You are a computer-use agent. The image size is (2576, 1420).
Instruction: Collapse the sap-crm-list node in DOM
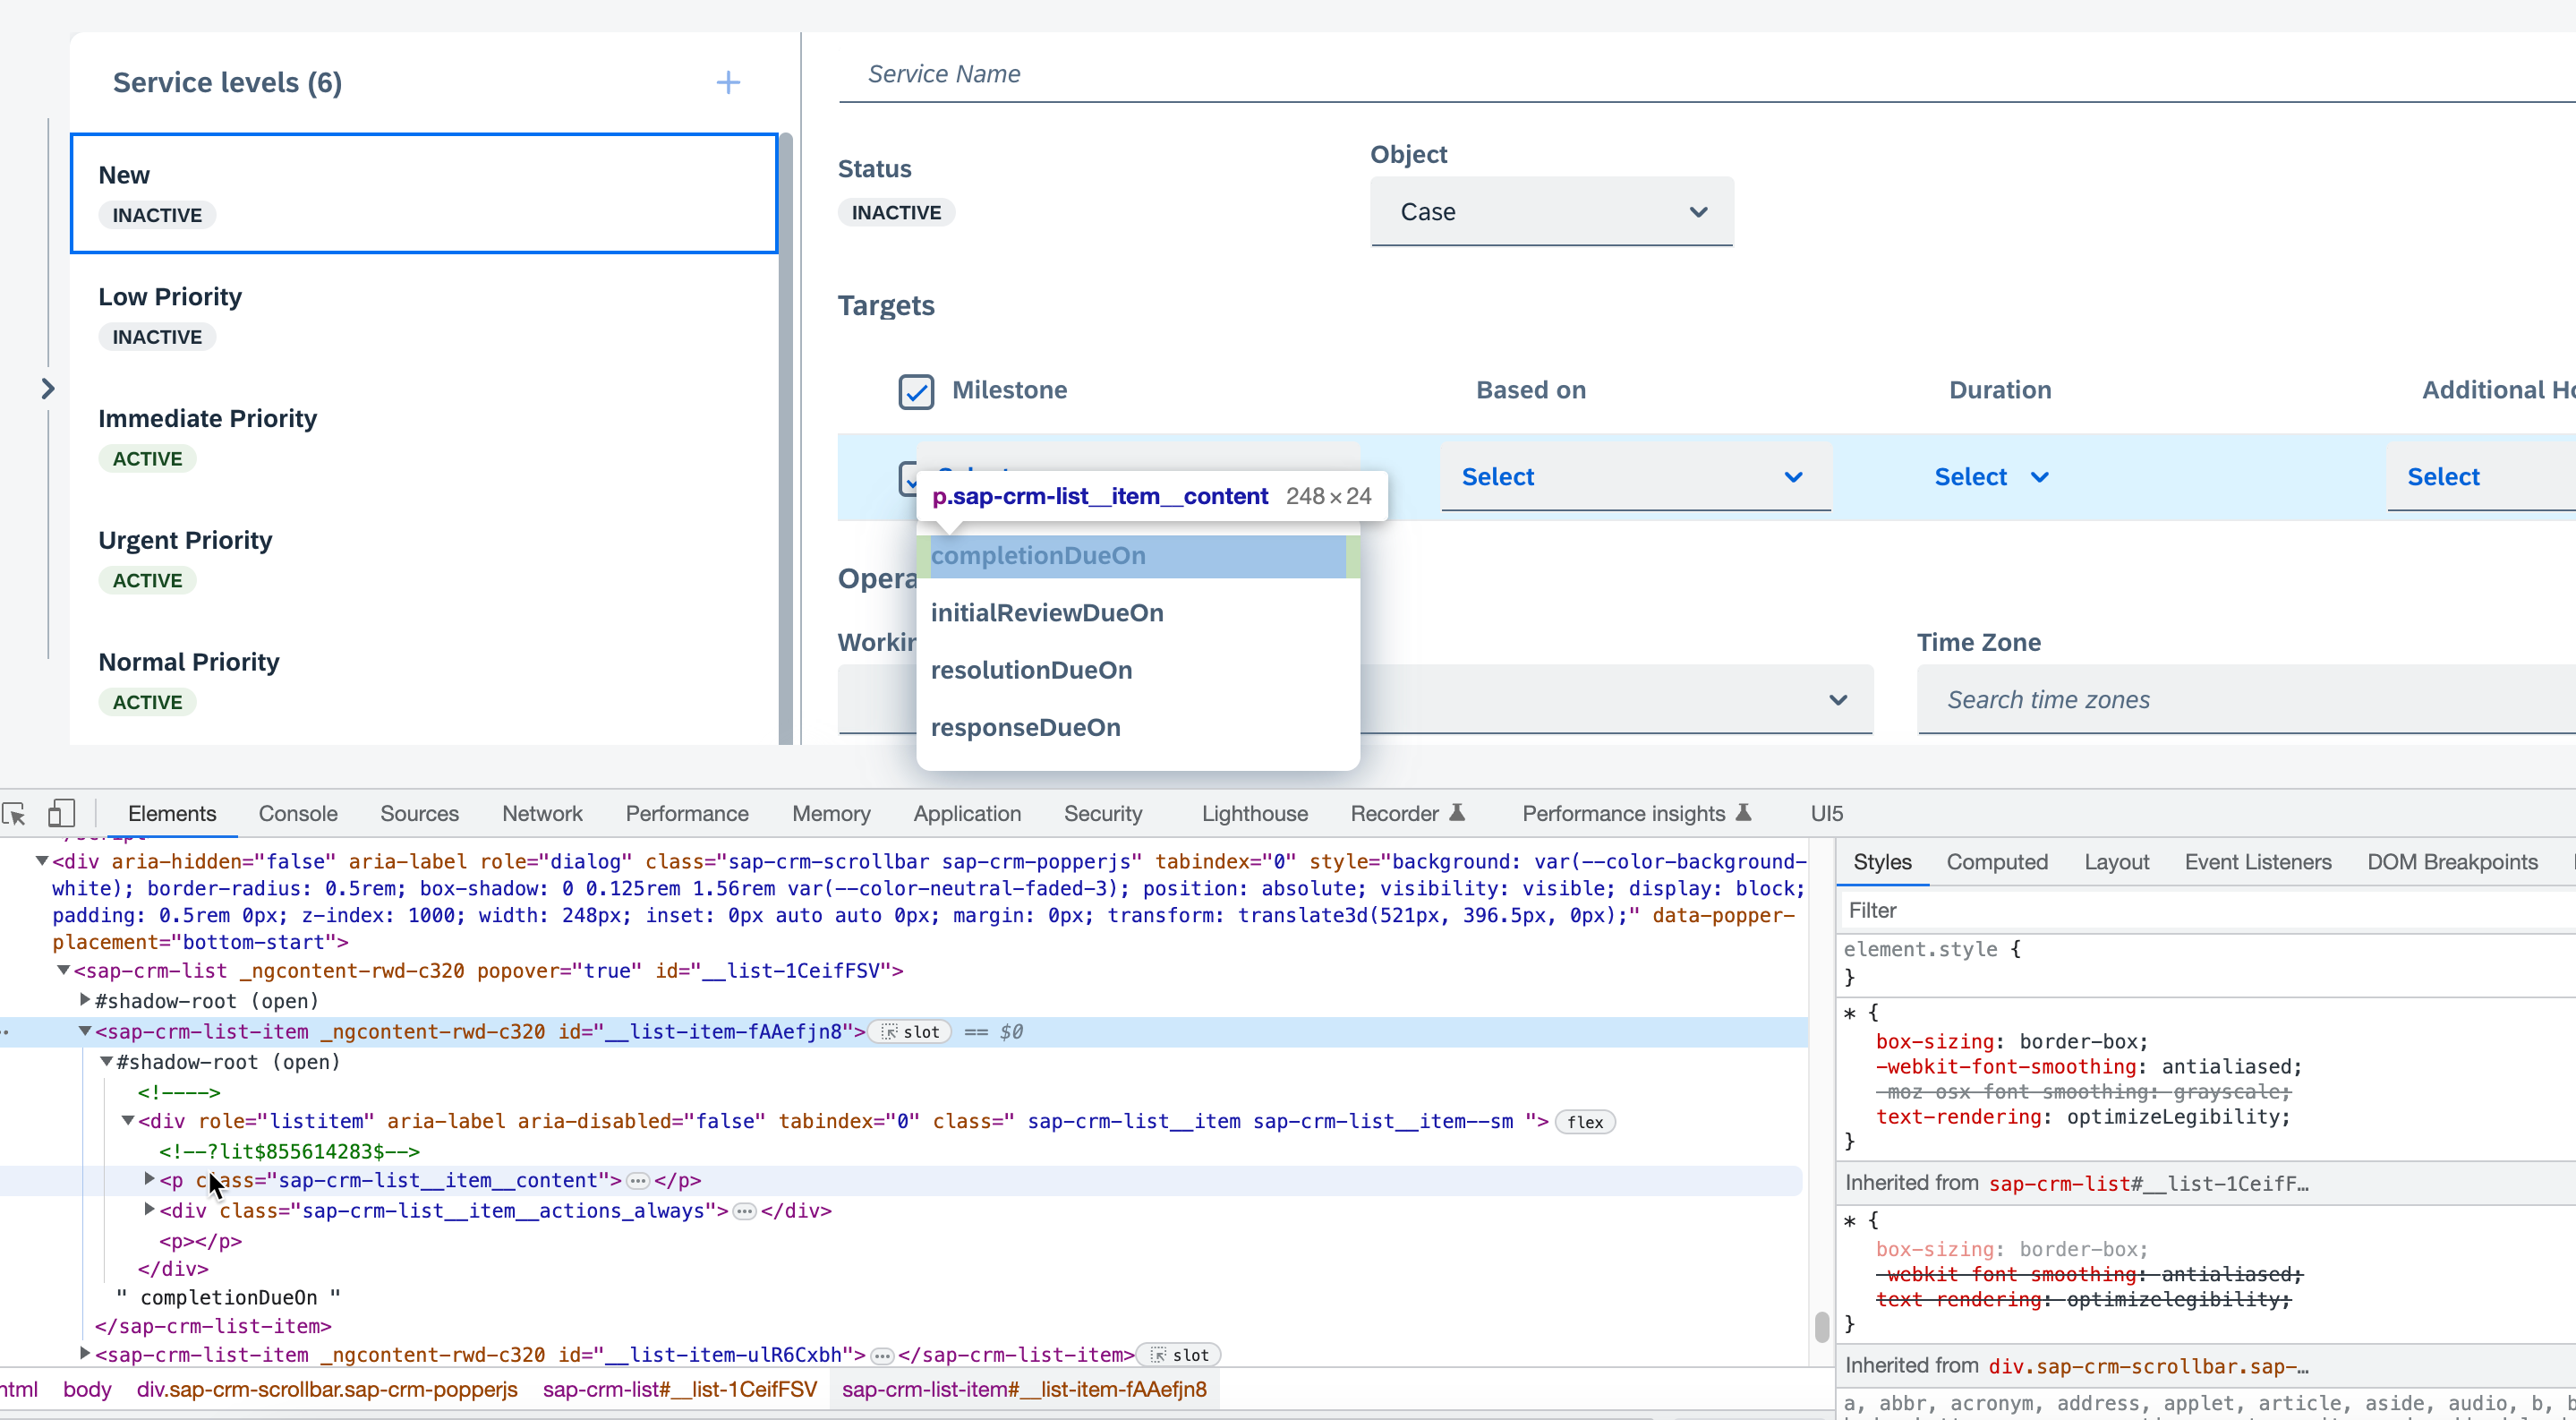pos(63,970)
